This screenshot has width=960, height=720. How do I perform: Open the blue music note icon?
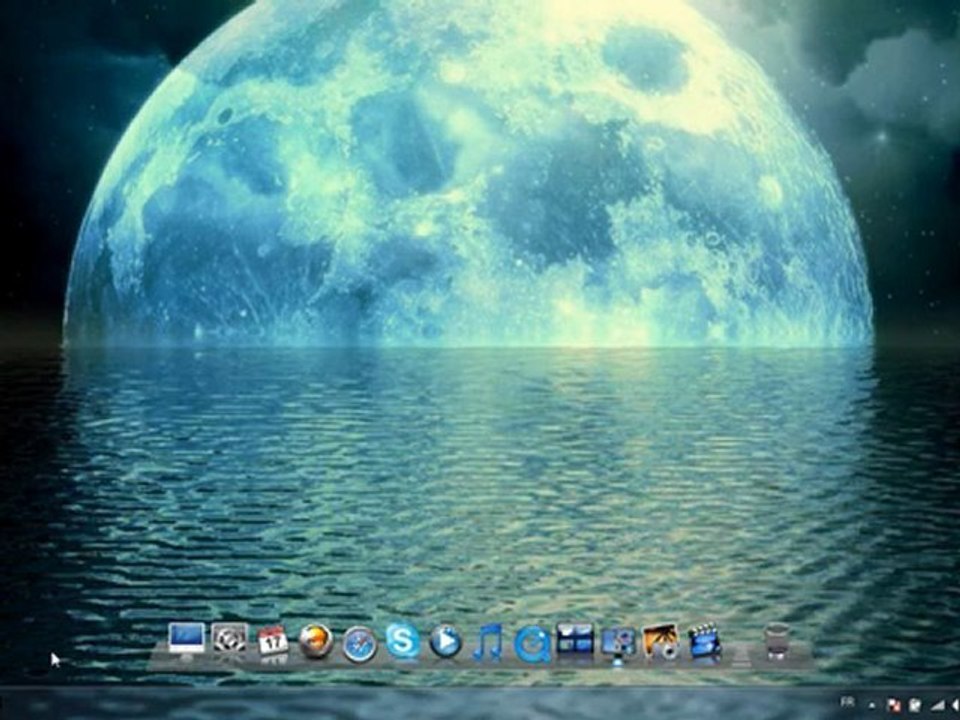coord(489,642)
